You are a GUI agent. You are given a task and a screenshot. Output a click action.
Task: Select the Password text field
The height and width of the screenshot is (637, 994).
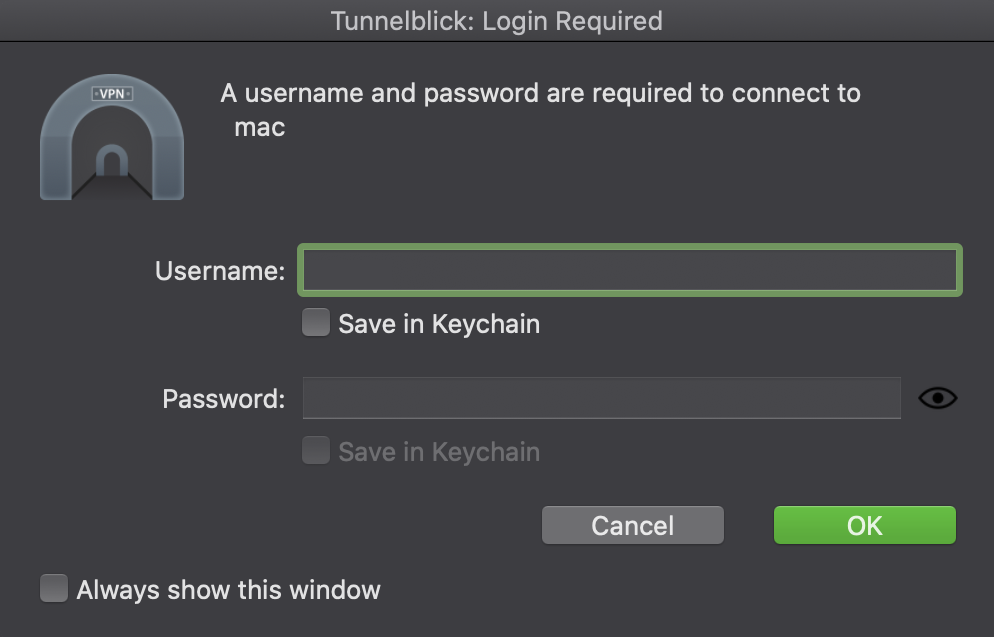[602, 398]
